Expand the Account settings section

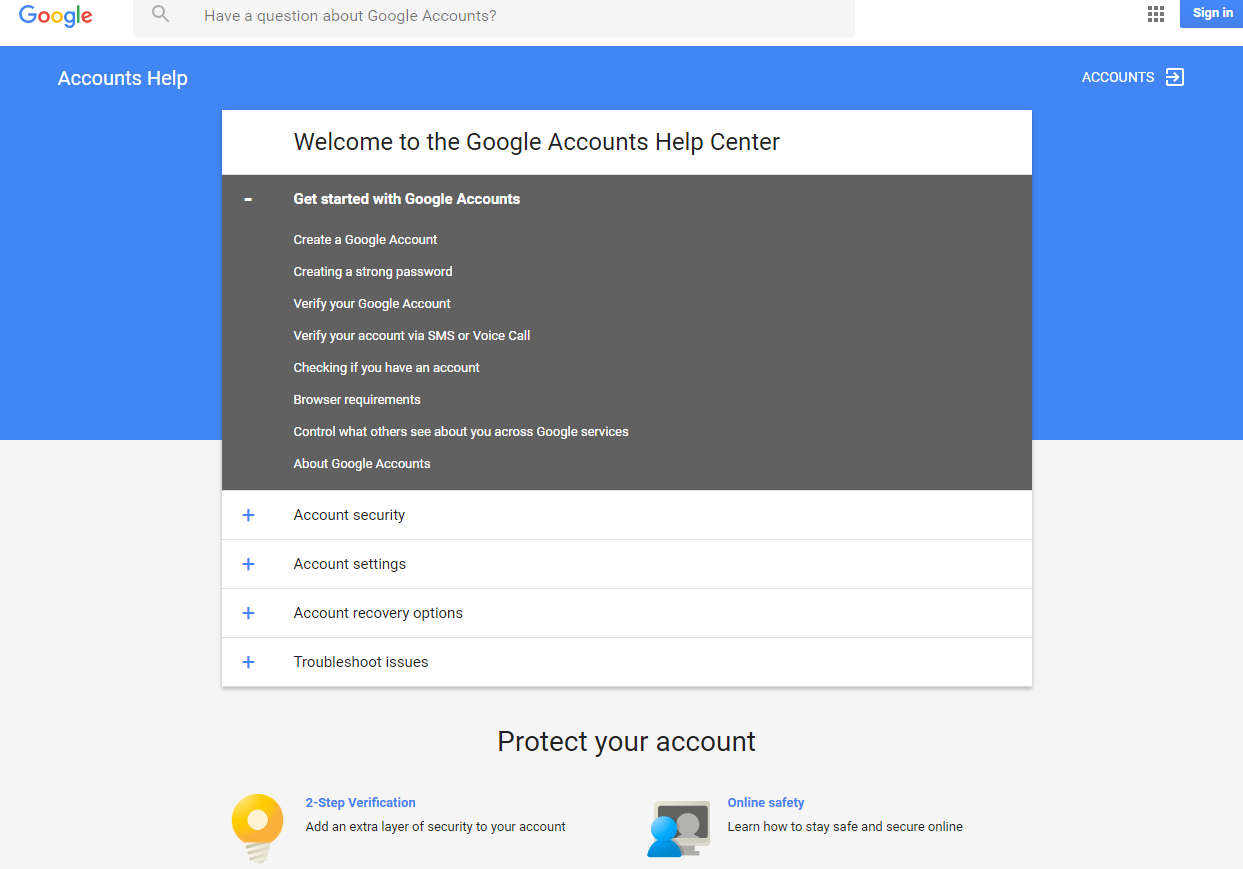tap(248, 564)
